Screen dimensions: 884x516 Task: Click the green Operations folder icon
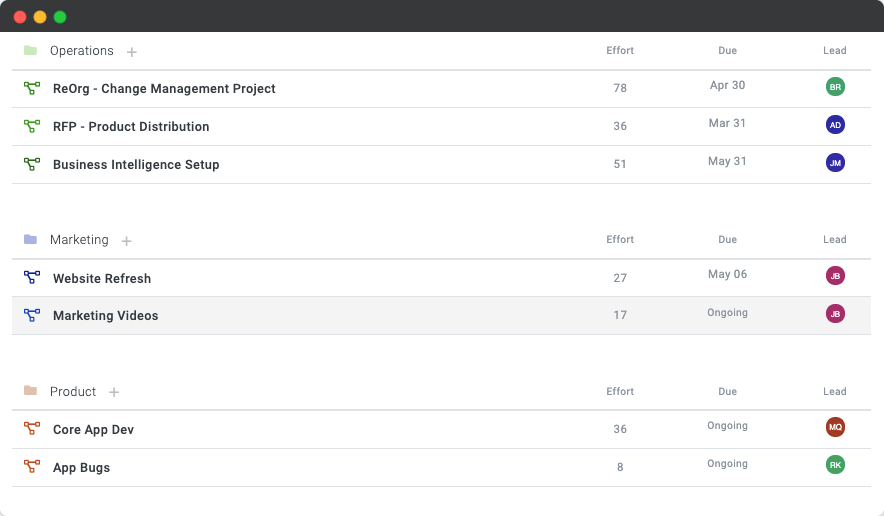click(30, 51)
